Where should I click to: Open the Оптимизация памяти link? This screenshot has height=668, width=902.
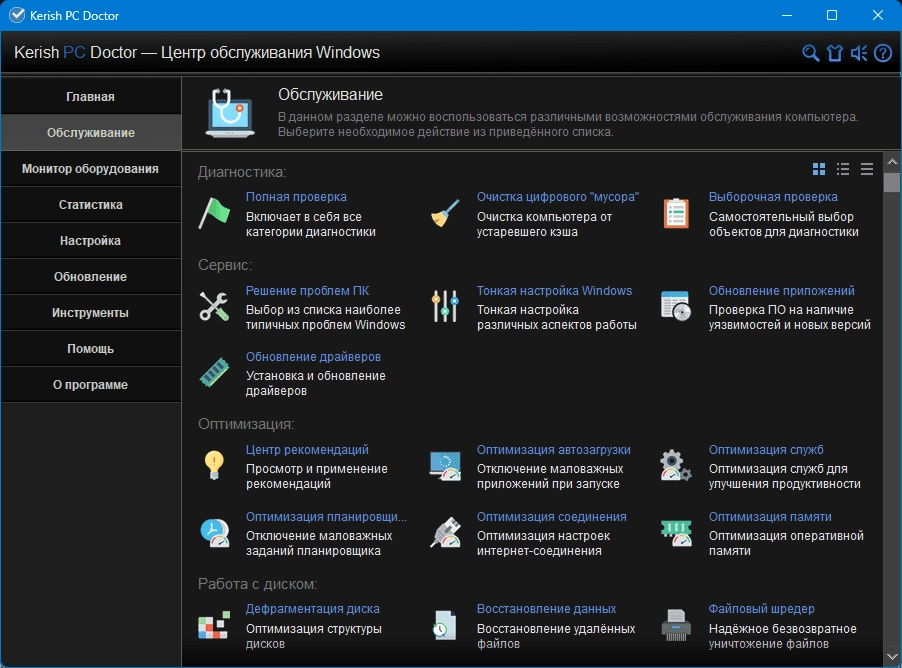pos(770,517)
